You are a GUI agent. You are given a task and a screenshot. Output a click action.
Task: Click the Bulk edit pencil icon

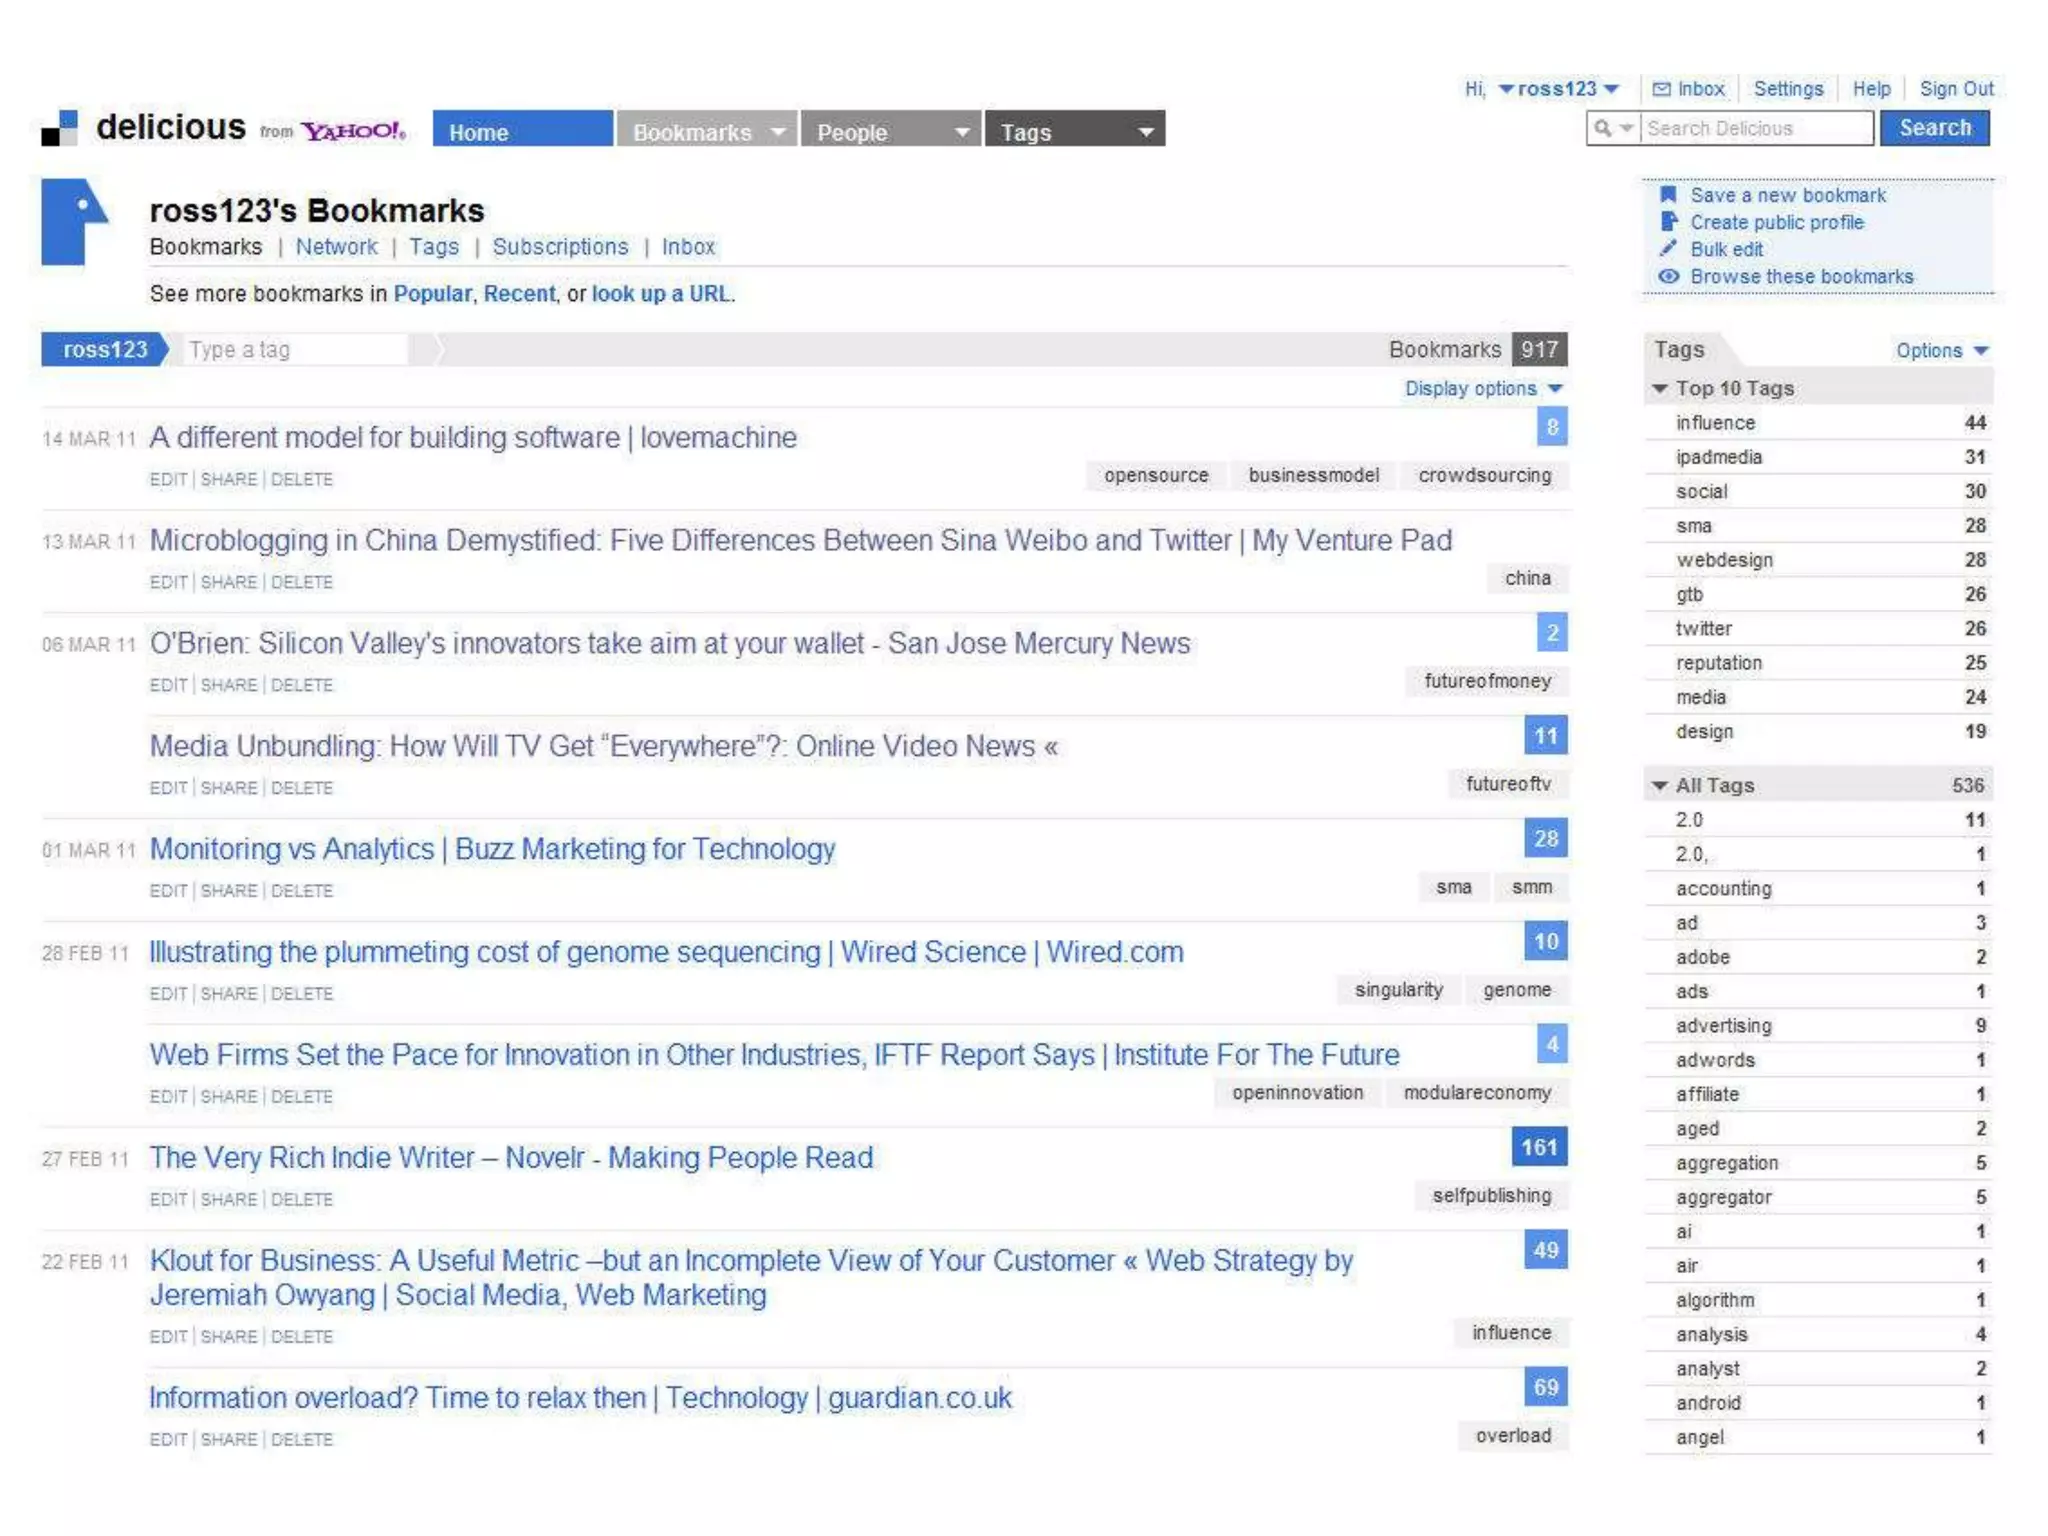point(1668,249)
